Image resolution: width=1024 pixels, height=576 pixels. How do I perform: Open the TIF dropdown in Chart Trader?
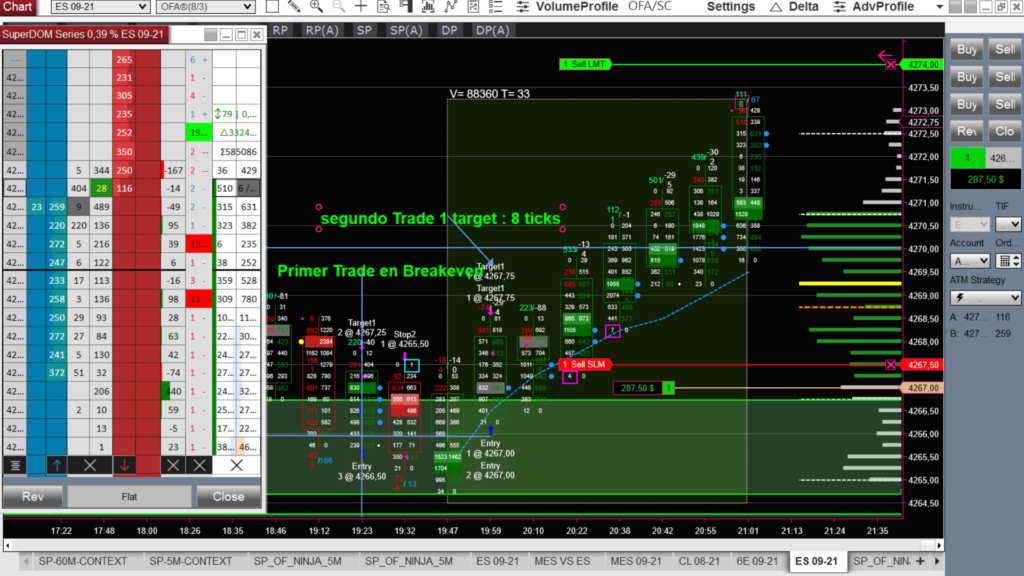[x=1008, y=224]
